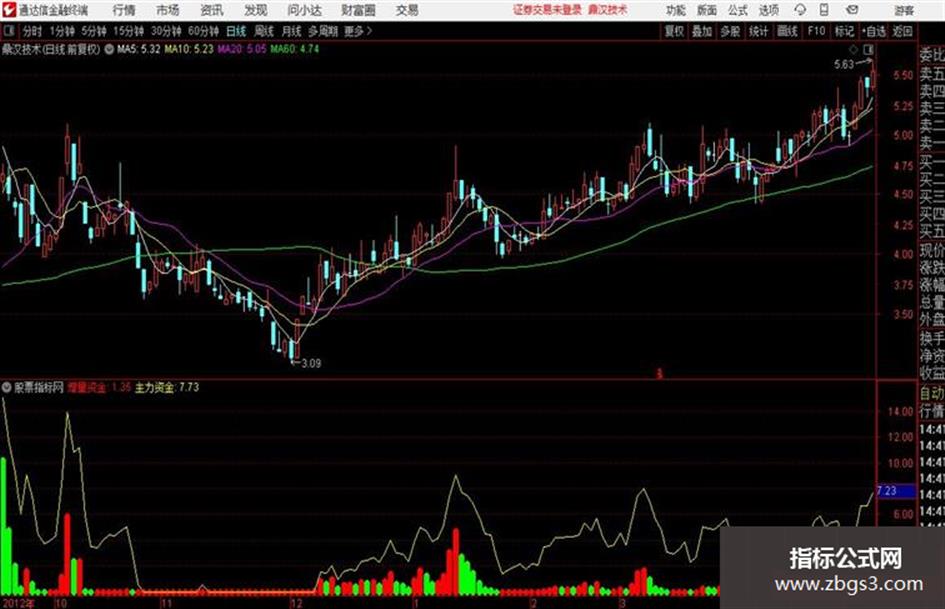Toggle the right panel icon near diamond

pos(868,49)
